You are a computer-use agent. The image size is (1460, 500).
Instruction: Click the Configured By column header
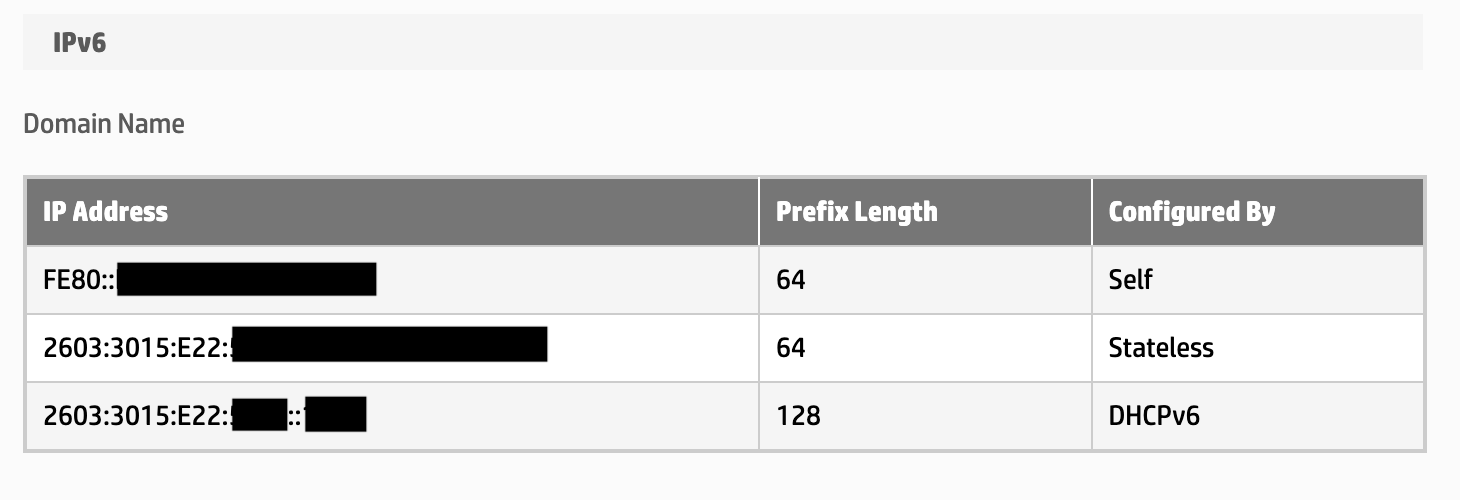pos(1192,211)
